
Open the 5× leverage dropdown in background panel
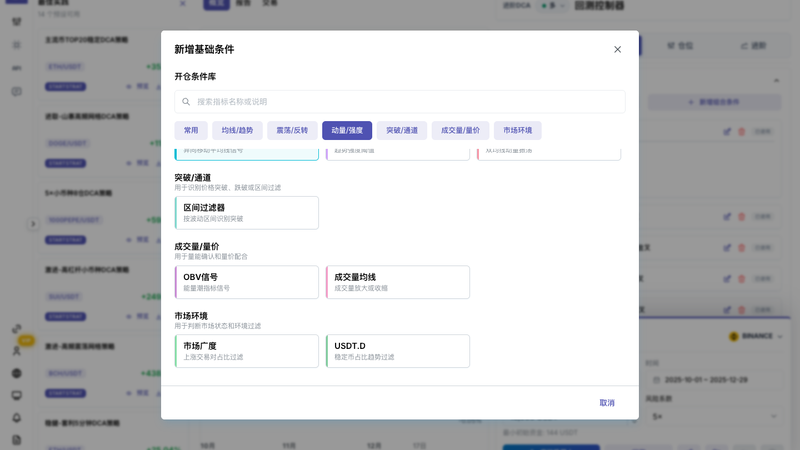coord(714,417)
